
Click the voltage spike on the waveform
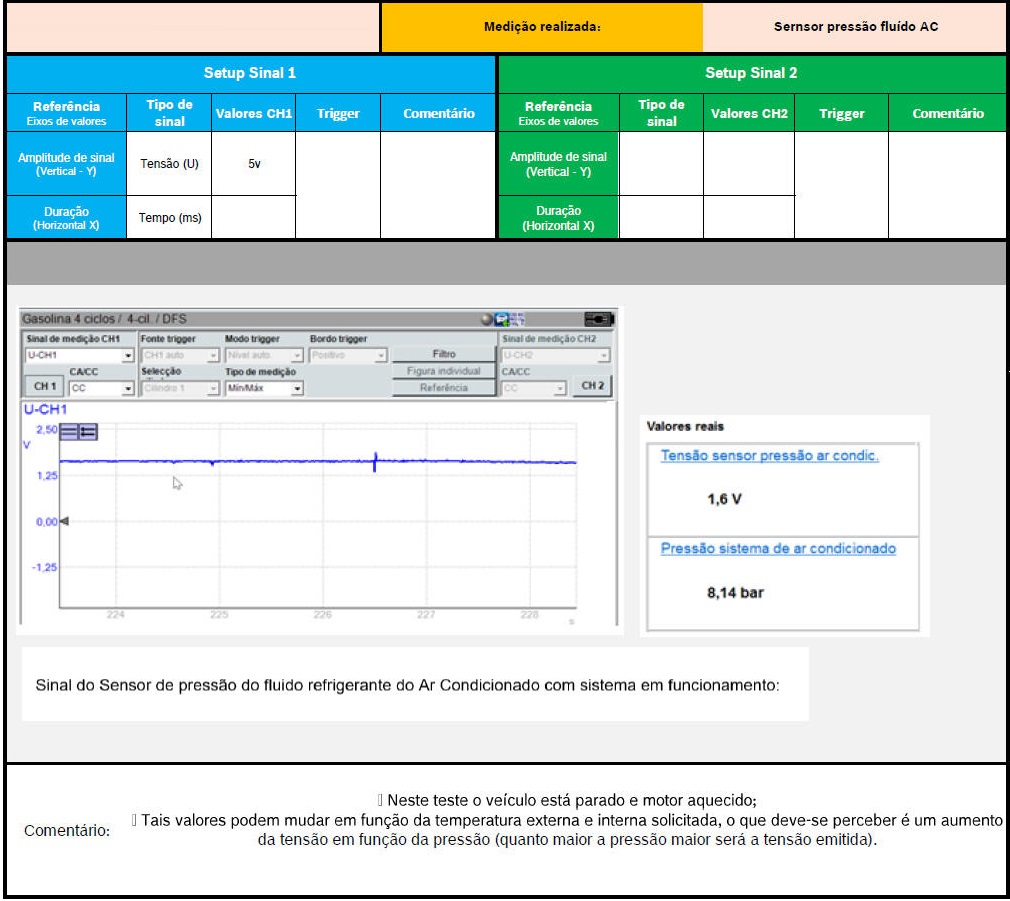click(x=375, y=461)
